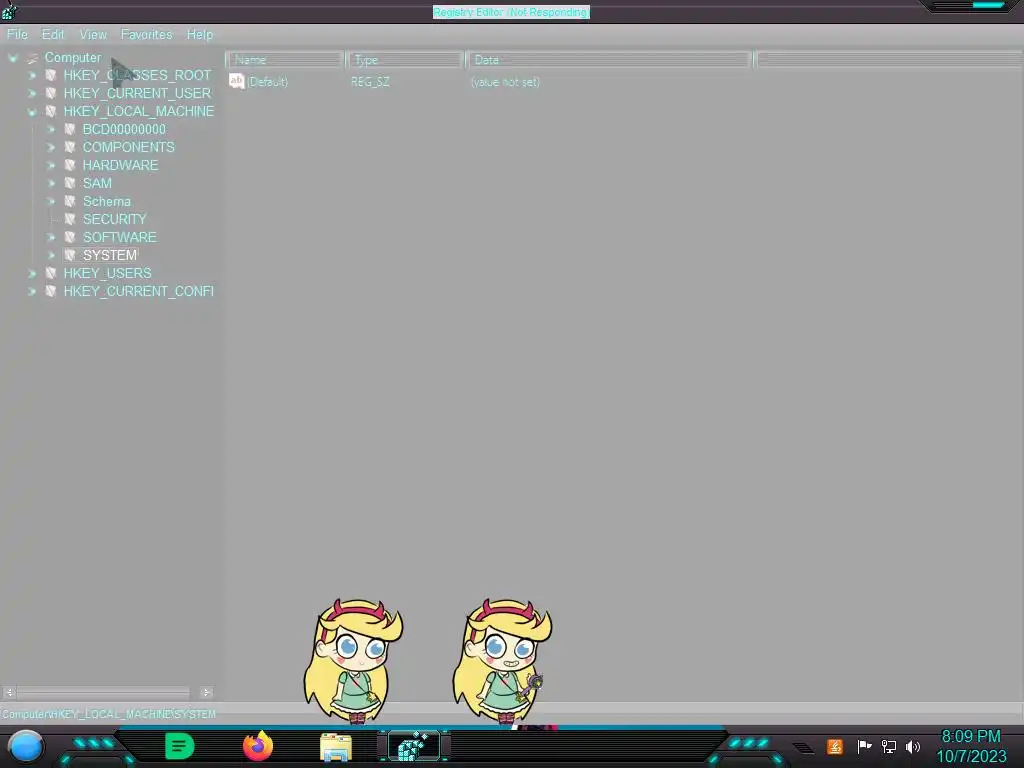Open the File menu
This screenshot has height=768, width=1024.
point(17,35)
